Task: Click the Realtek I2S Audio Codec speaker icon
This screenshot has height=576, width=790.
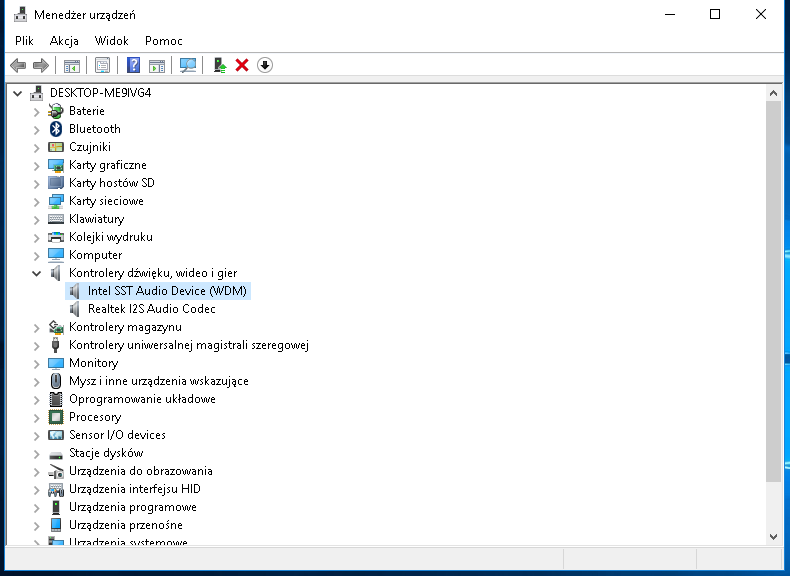Action: pos(75,309)
